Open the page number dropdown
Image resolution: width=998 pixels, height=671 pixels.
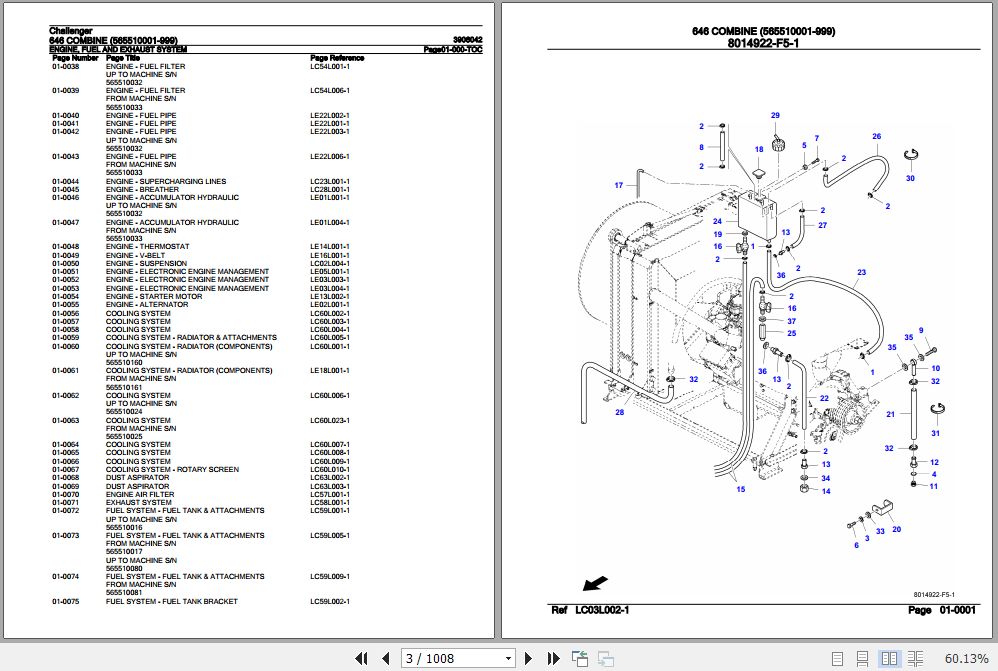pyautogui.click(x=510, y=658)
